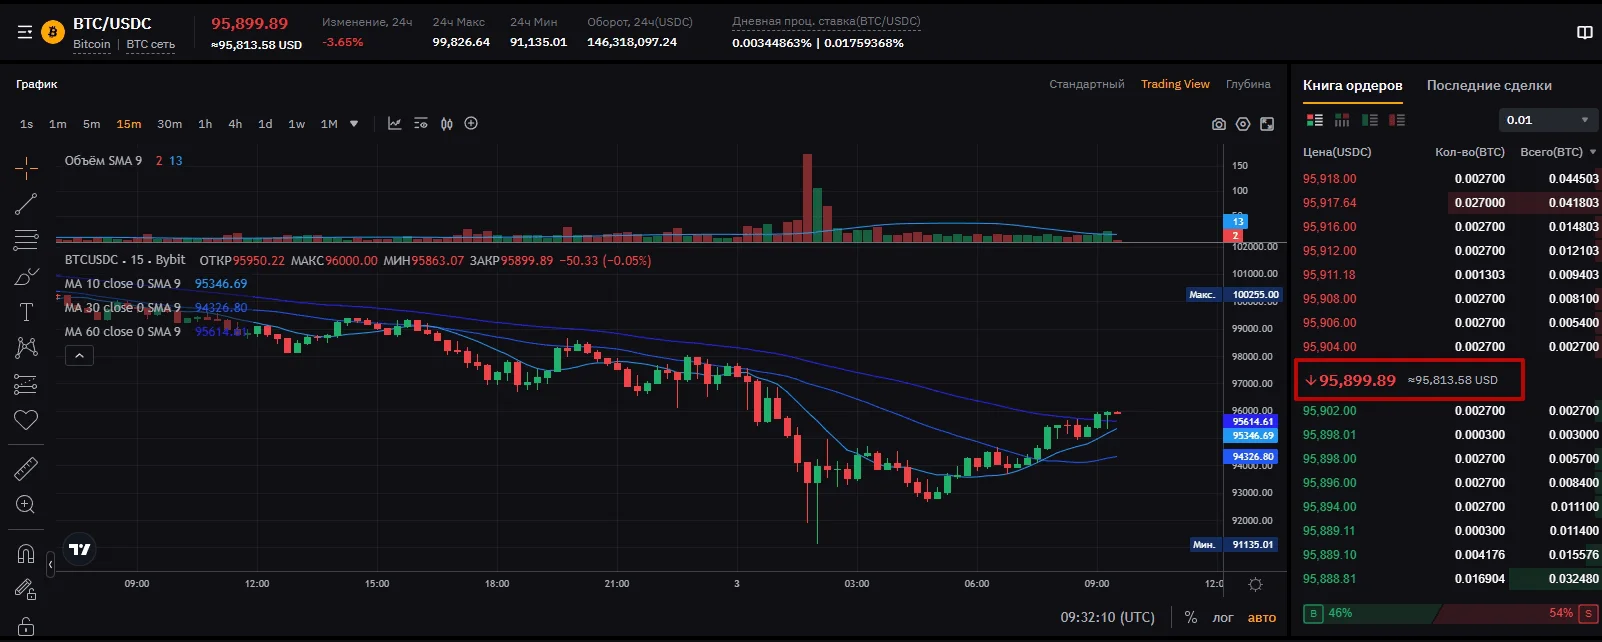The image size is (1602, 642).
Task: Open the guide book icon at top right
Action: [1585, 33]
